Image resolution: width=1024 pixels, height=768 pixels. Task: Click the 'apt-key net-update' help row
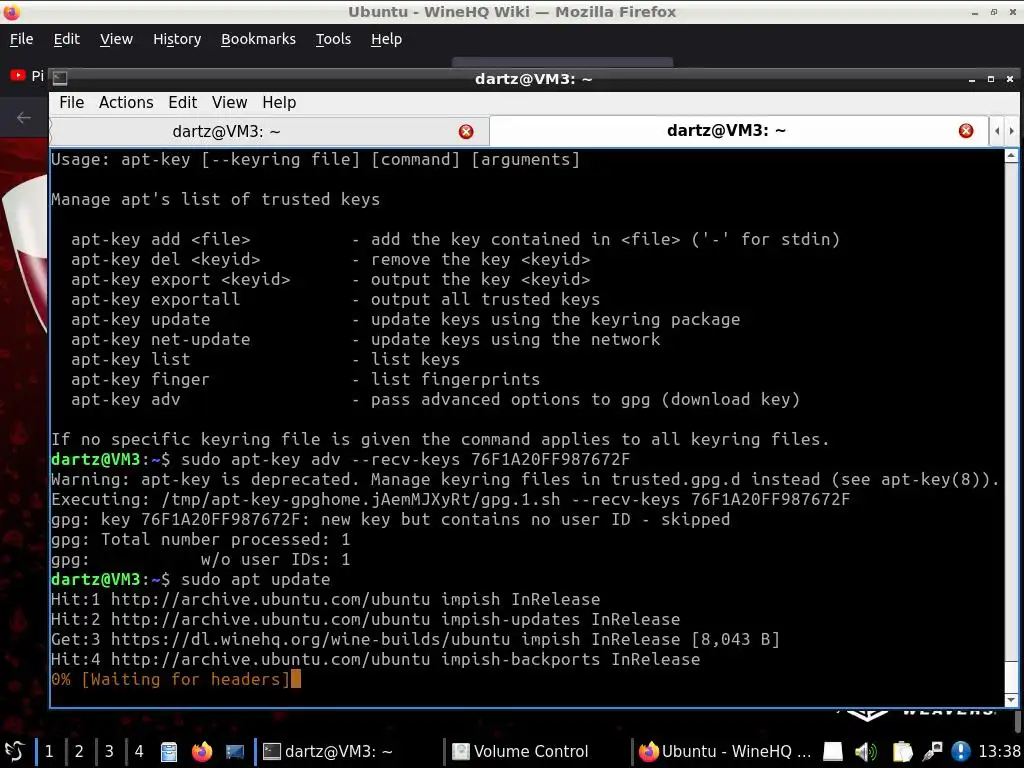point(366,340)
